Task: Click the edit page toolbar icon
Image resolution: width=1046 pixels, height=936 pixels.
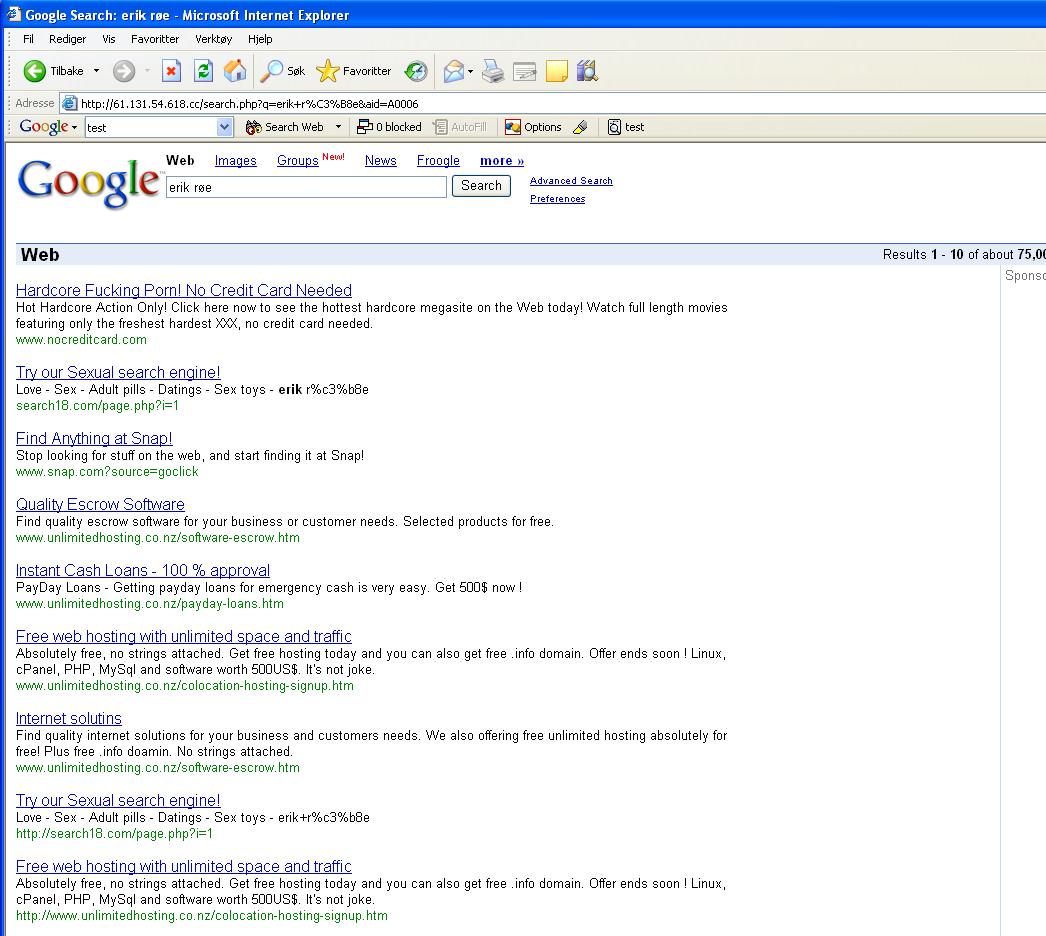Action: pos(524,71)
